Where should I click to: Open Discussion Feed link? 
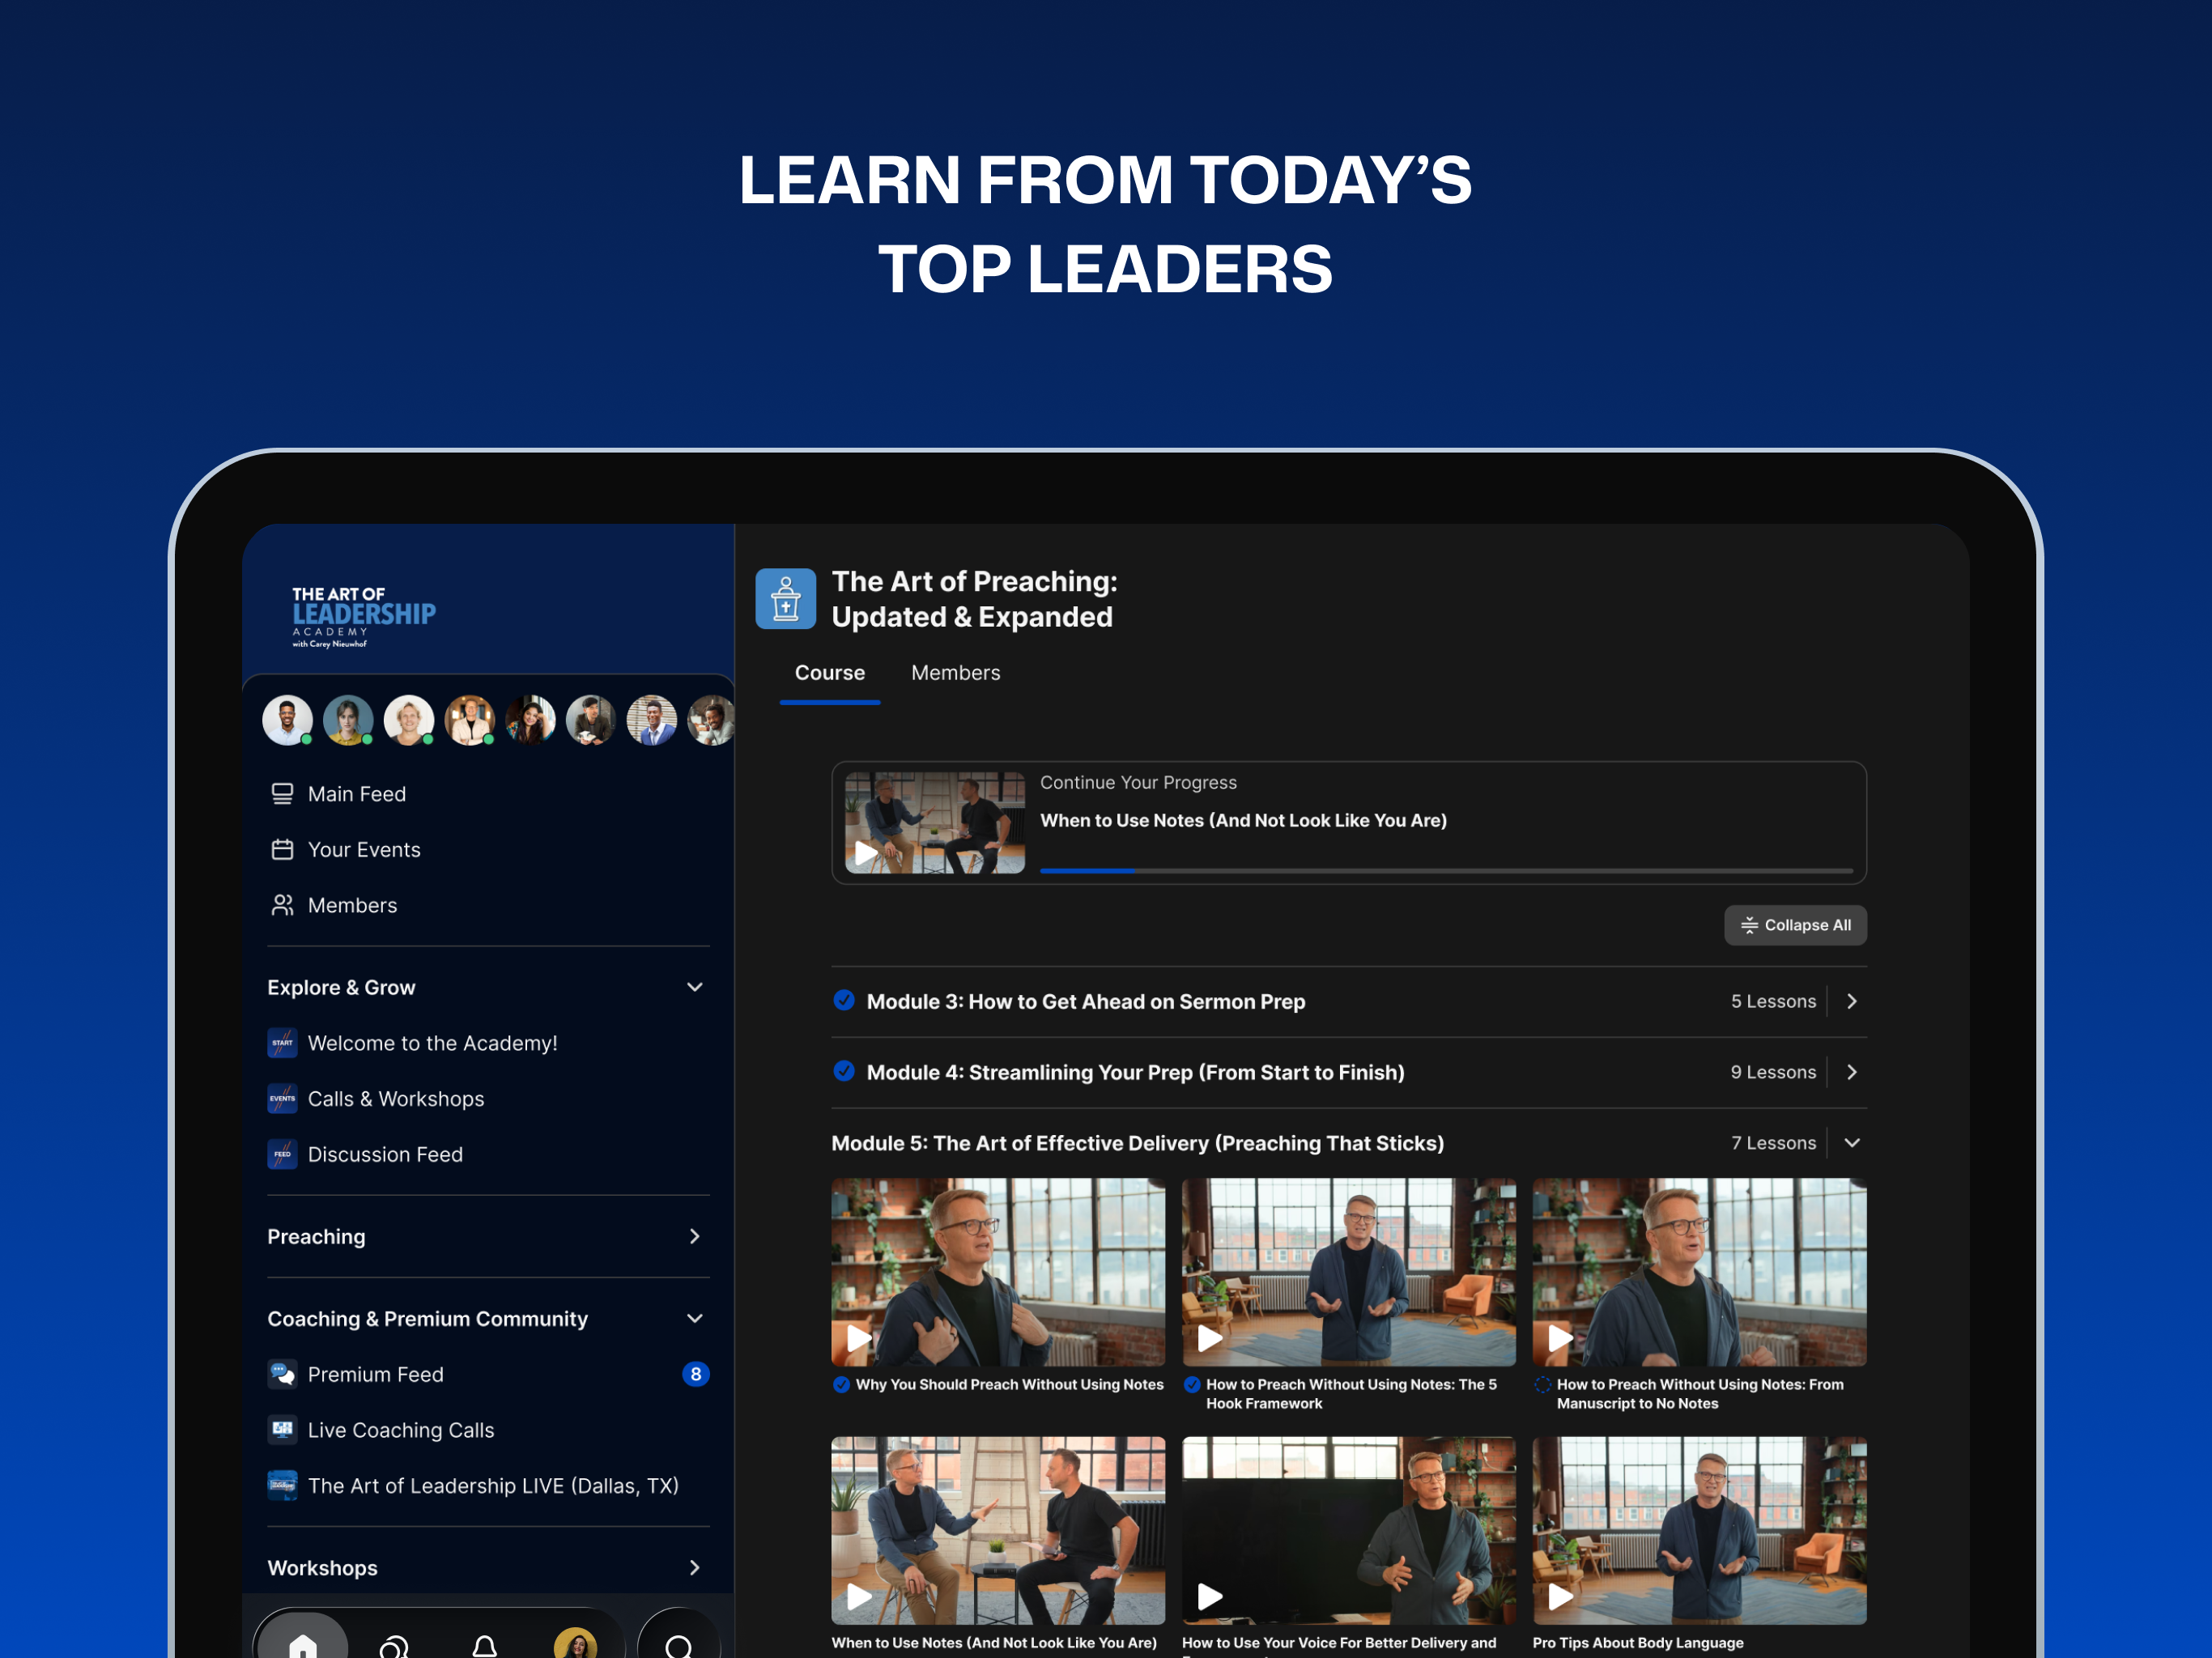(385, 1155)
